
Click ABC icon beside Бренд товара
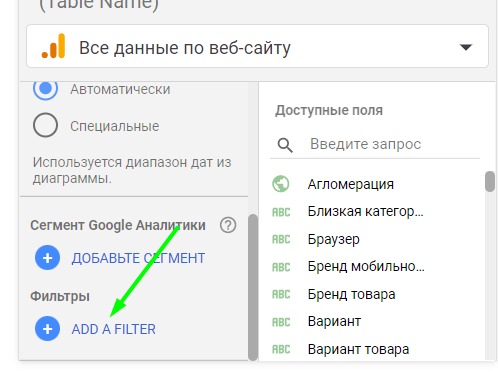click(x=281, y=294)
